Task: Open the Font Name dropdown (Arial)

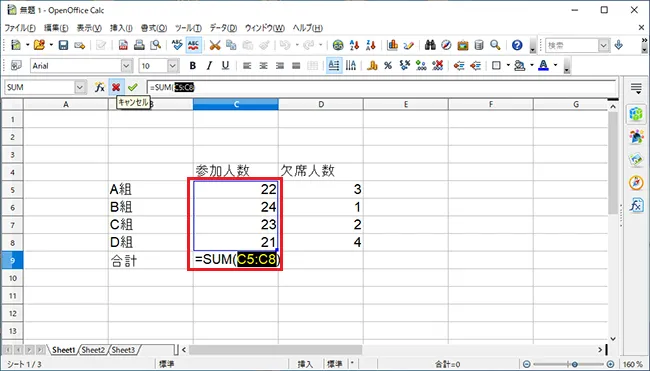Action: click(126, 65)
